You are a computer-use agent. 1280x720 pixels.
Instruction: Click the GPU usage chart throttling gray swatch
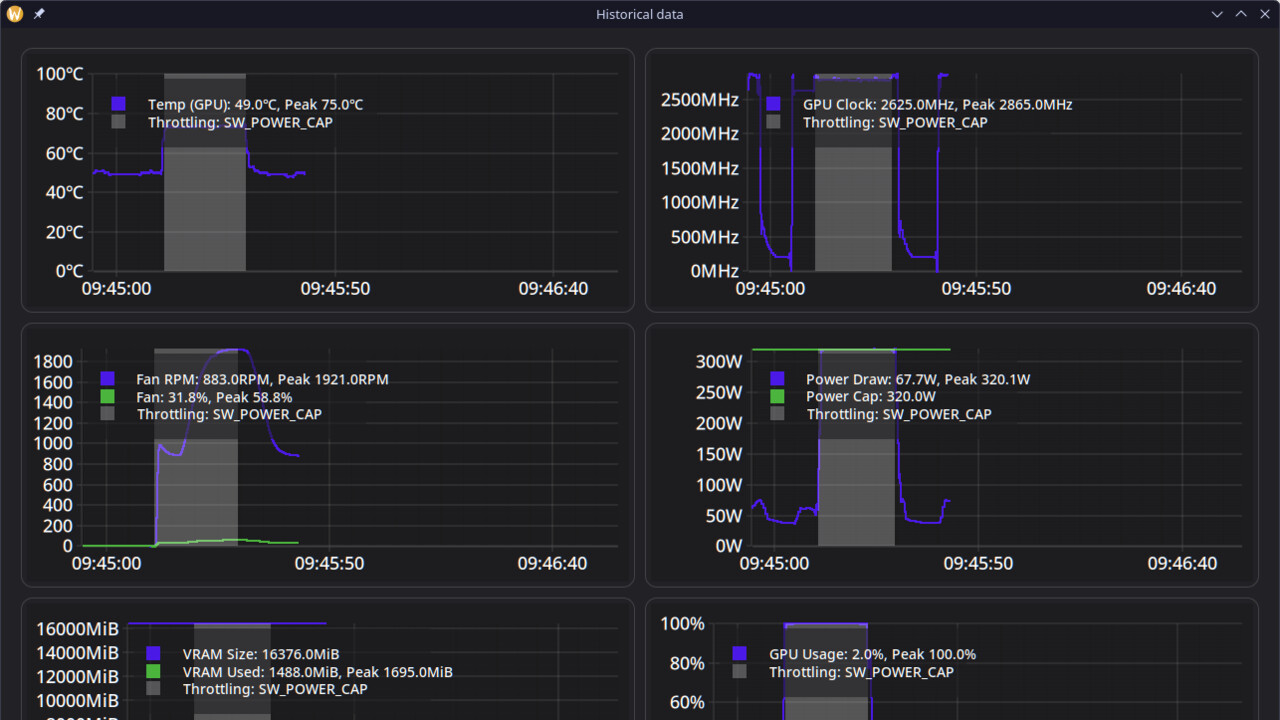(740, 672)
